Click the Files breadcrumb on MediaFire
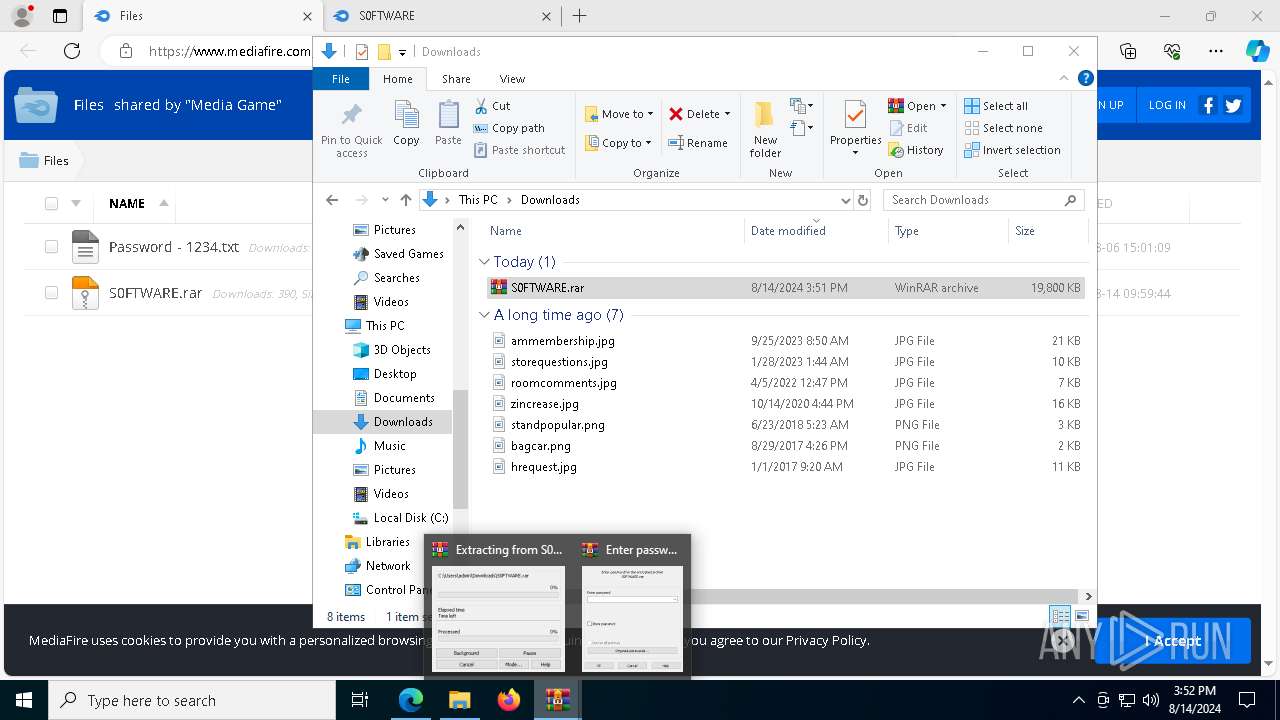 (x=45, y=160)
